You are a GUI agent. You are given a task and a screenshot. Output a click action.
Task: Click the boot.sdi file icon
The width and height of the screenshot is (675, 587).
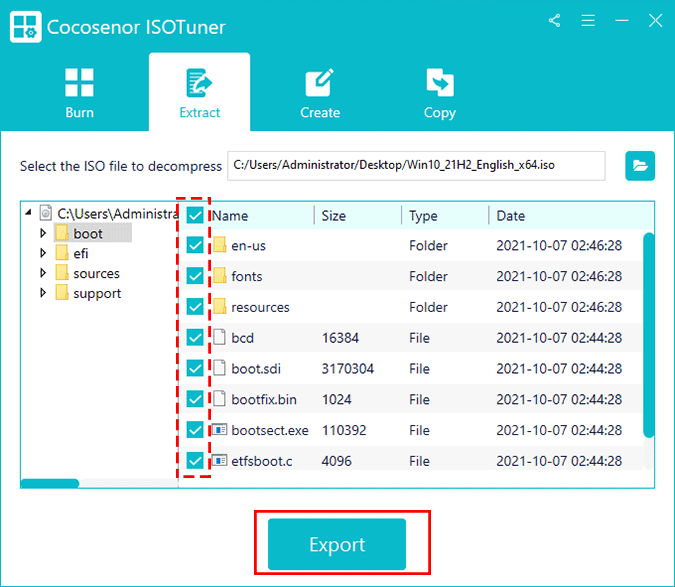[x=220, y=368]
